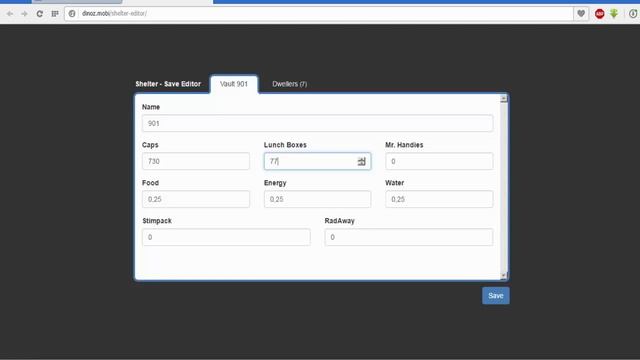Click the RadAway input field
Viewport: 640px width, 360px height.
(x=409, y=237)
